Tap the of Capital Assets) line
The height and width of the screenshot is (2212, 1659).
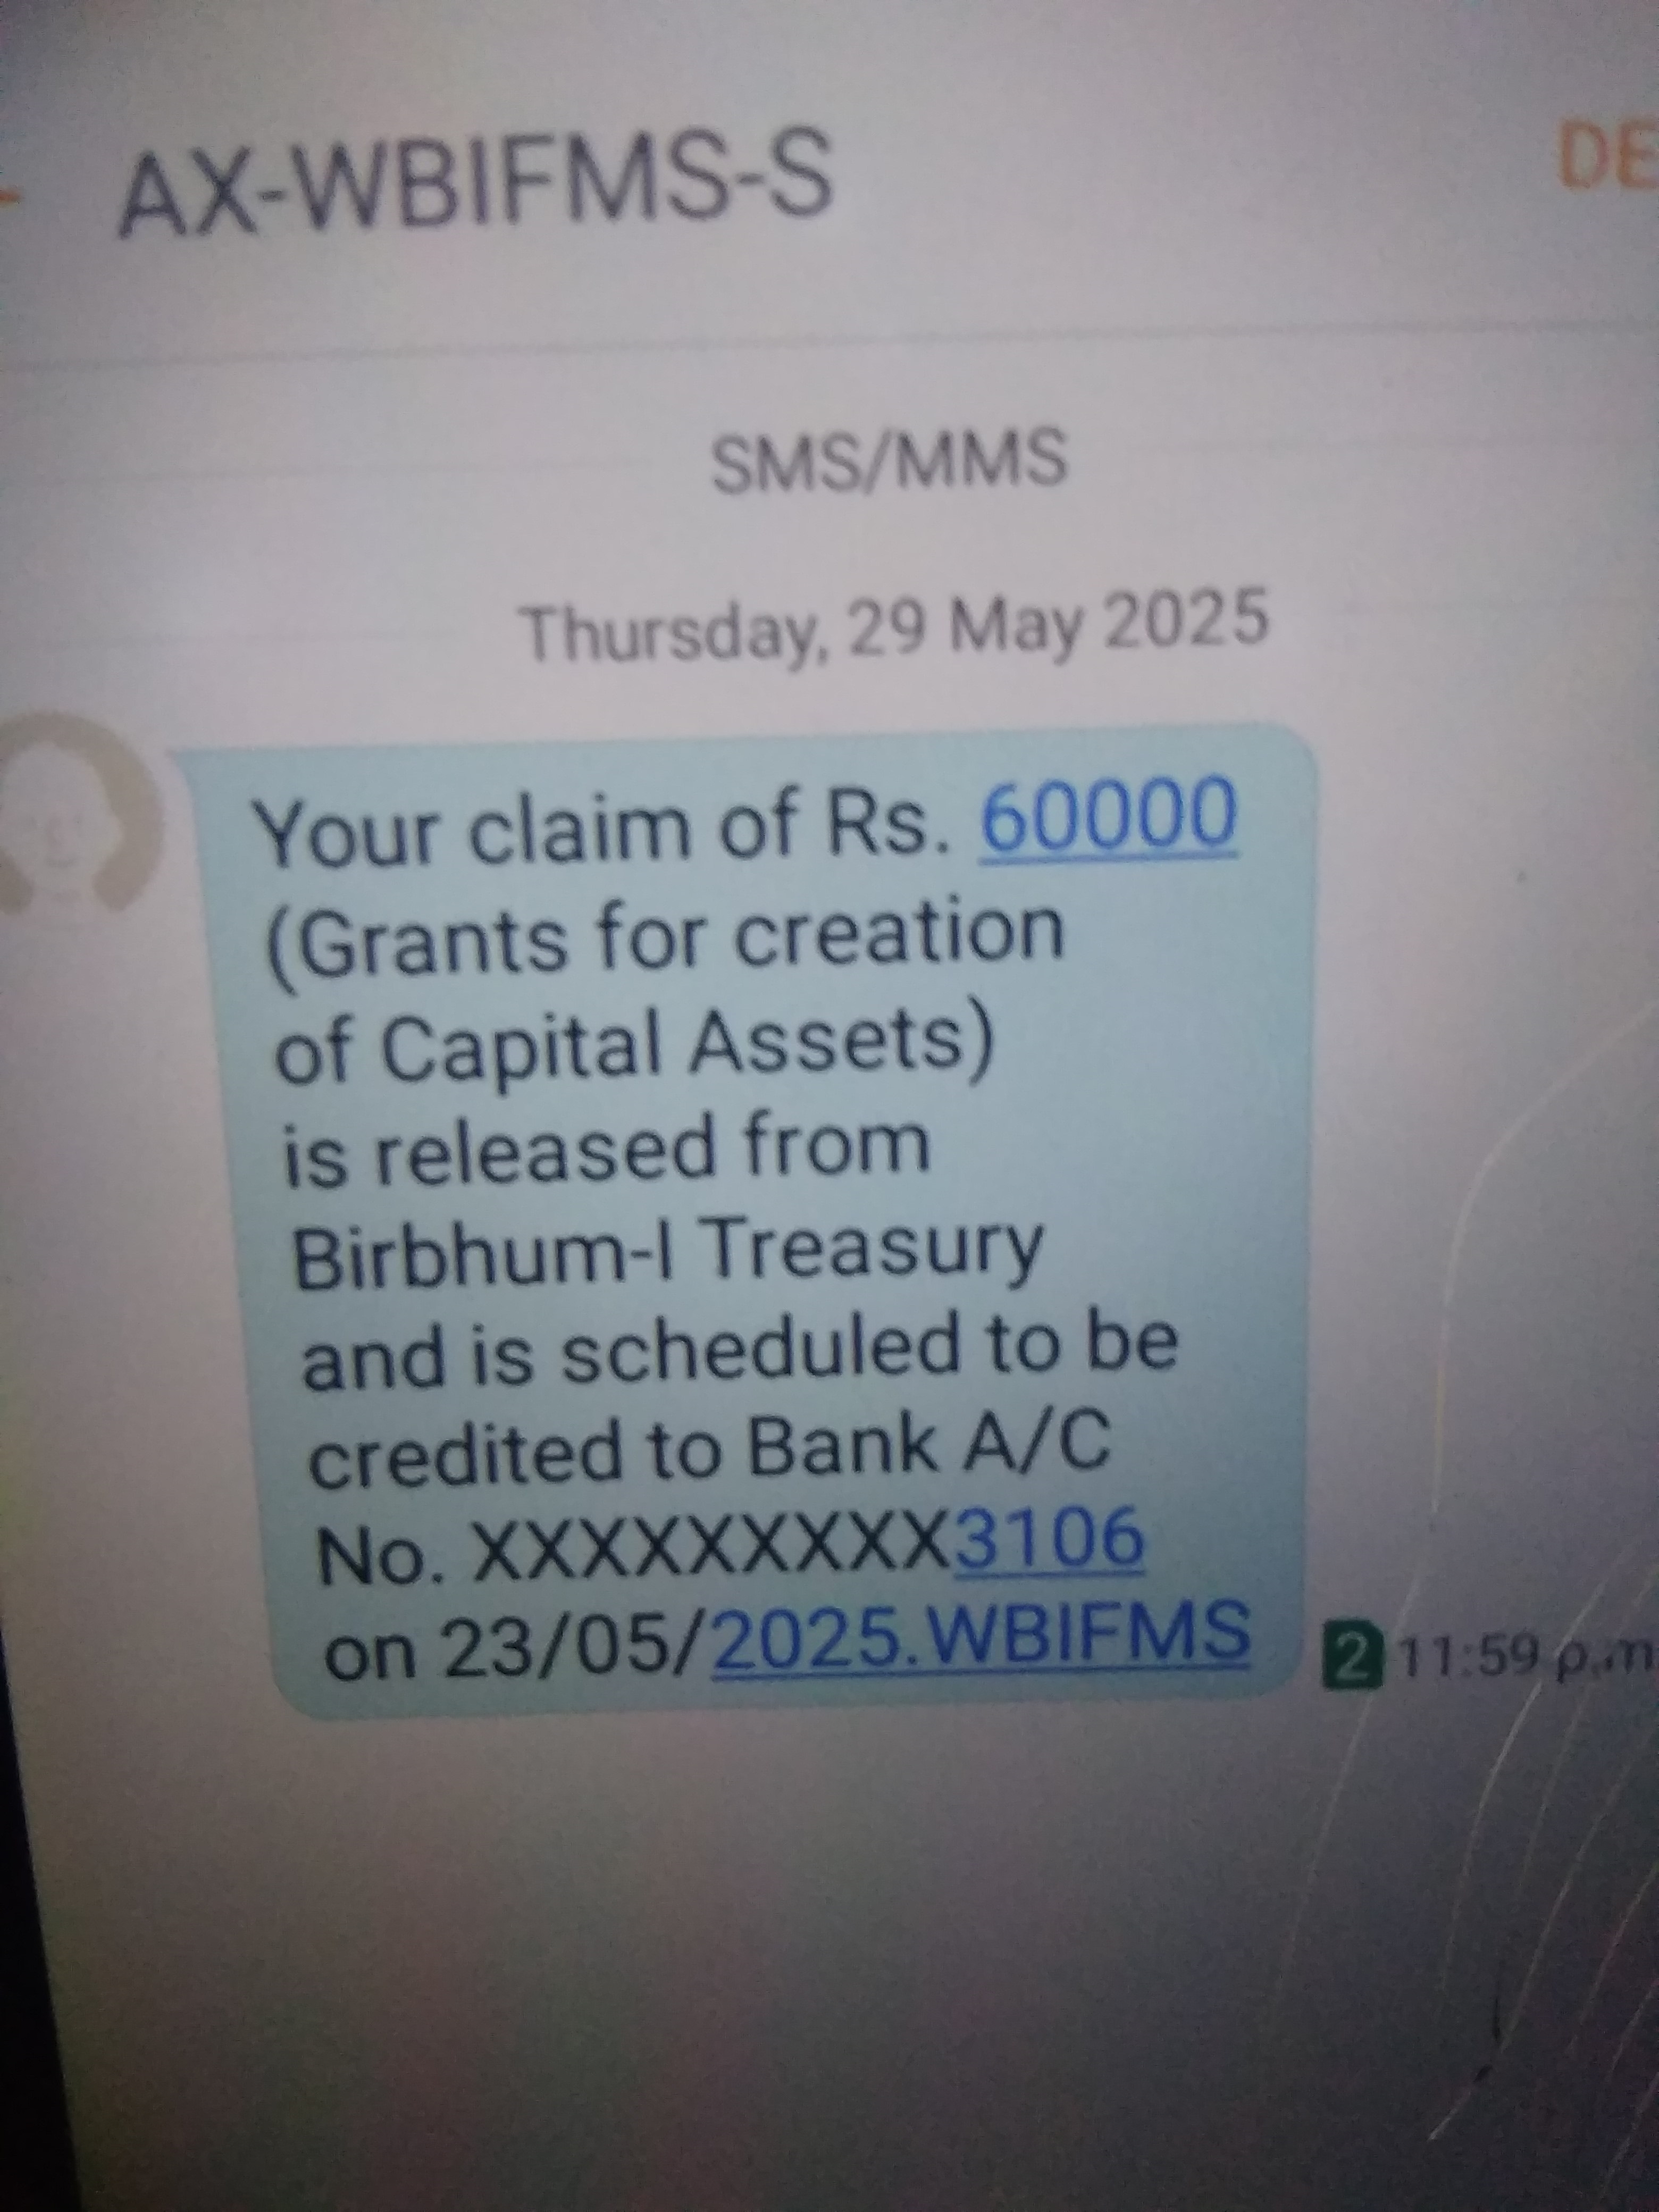click(x=636, y=1044)
